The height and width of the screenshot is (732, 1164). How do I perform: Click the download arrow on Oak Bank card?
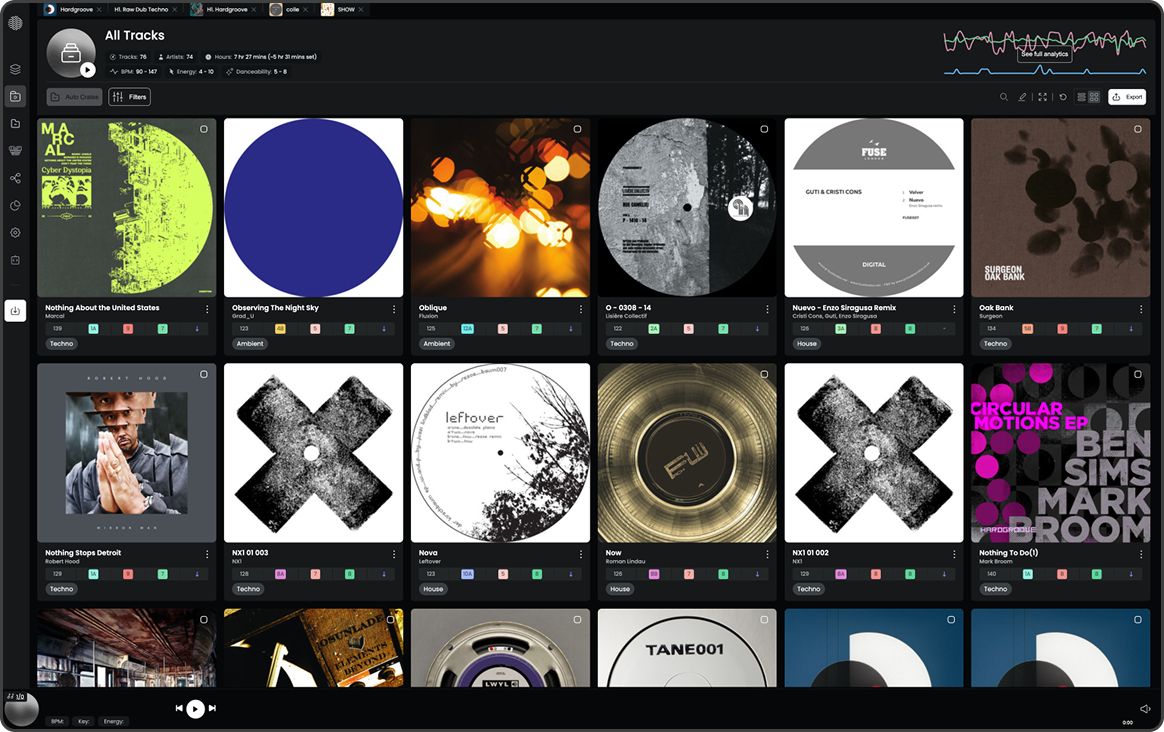pyautogui.click(x=1131, y=329)
